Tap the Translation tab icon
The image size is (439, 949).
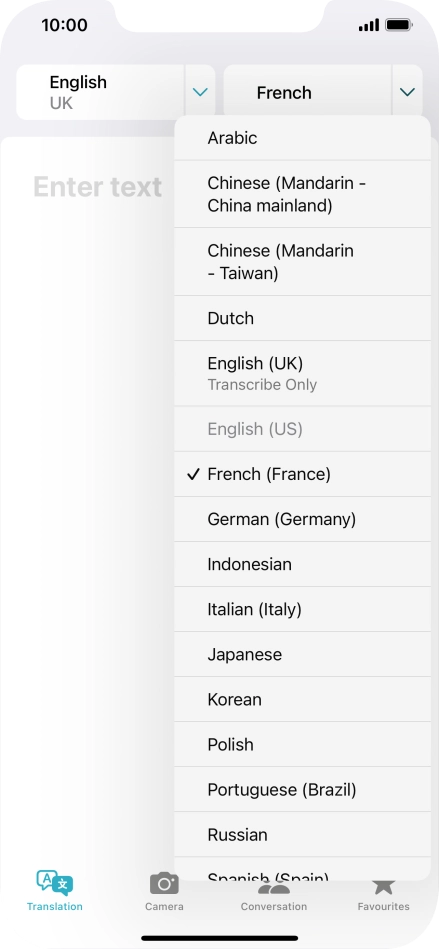pyautogui.click(x=54, y=884)
